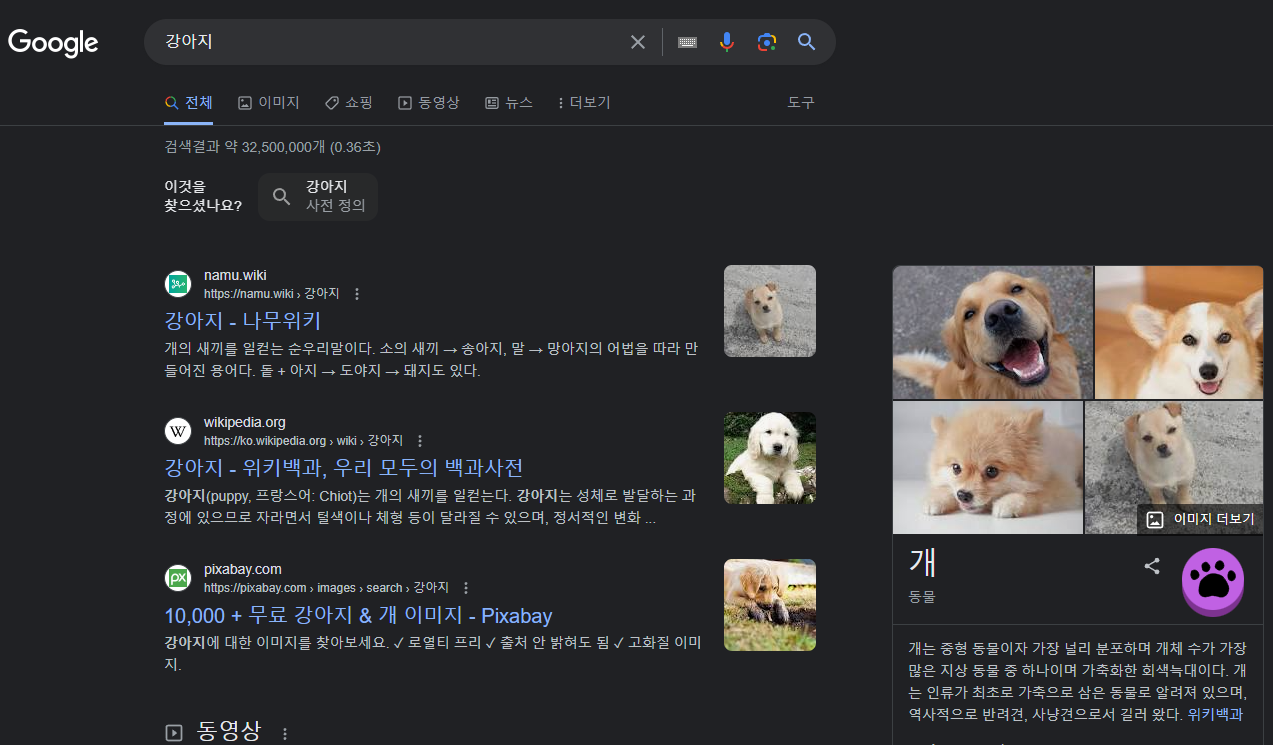Click the golden retriever panel image

pyautogui.click(x=993, y=332)
